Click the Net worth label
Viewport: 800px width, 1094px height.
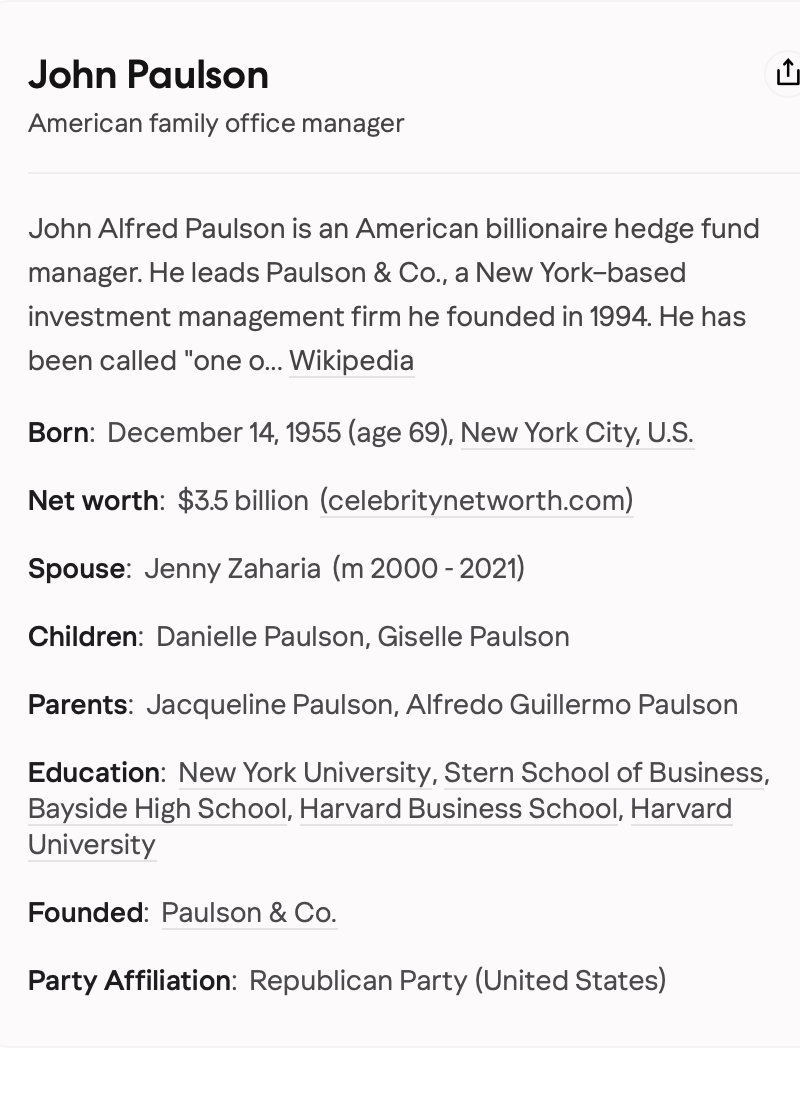point(93,500)
